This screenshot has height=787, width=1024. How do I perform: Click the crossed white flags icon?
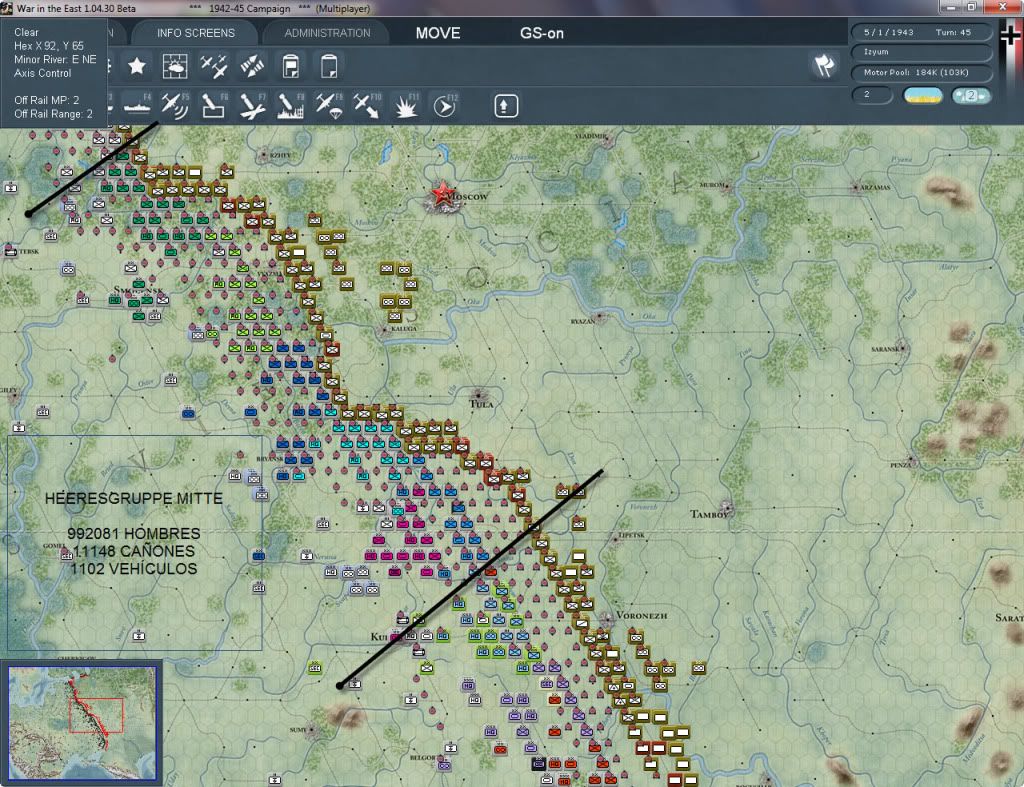tap(824, 65)
